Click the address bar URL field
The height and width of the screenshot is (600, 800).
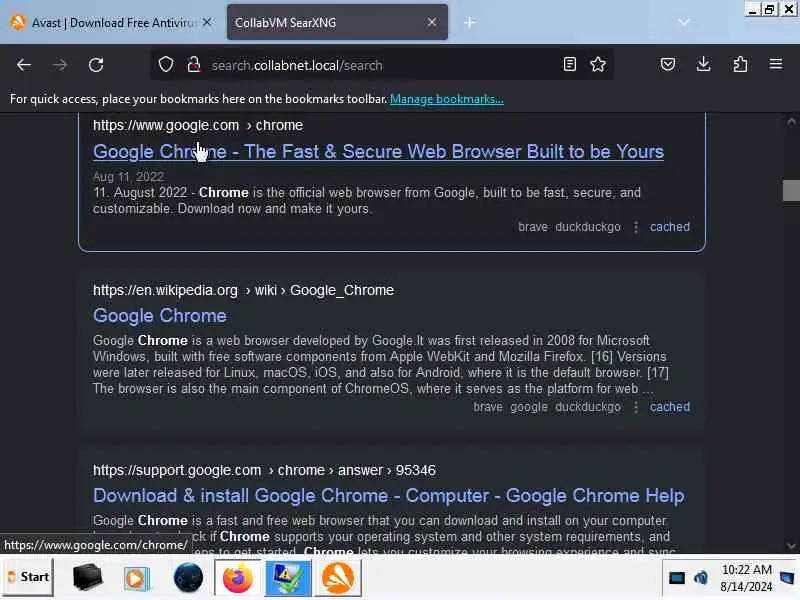point(383,65)
